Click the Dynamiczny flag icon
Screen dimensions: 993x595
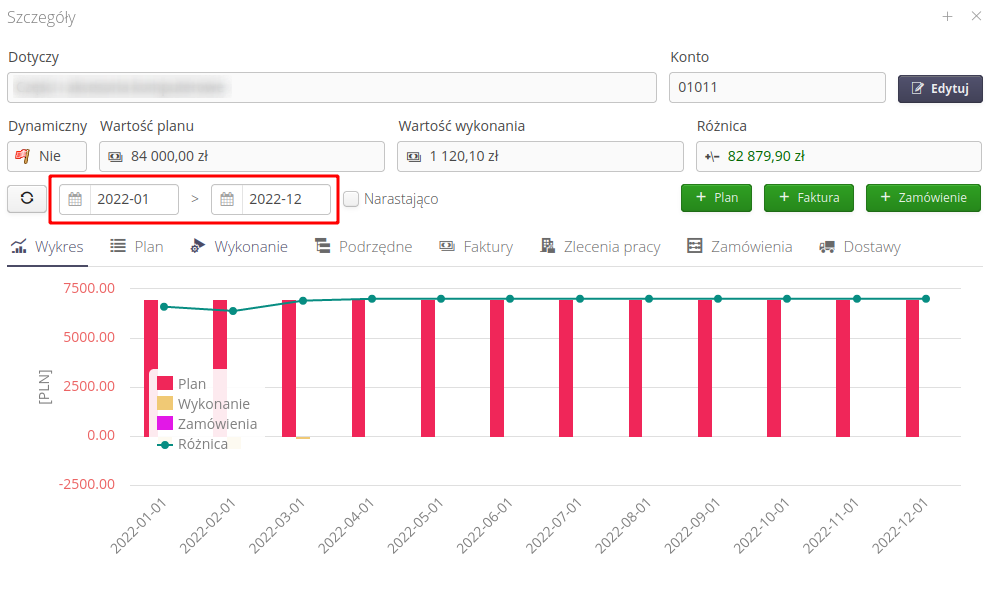tap(23, 156)
